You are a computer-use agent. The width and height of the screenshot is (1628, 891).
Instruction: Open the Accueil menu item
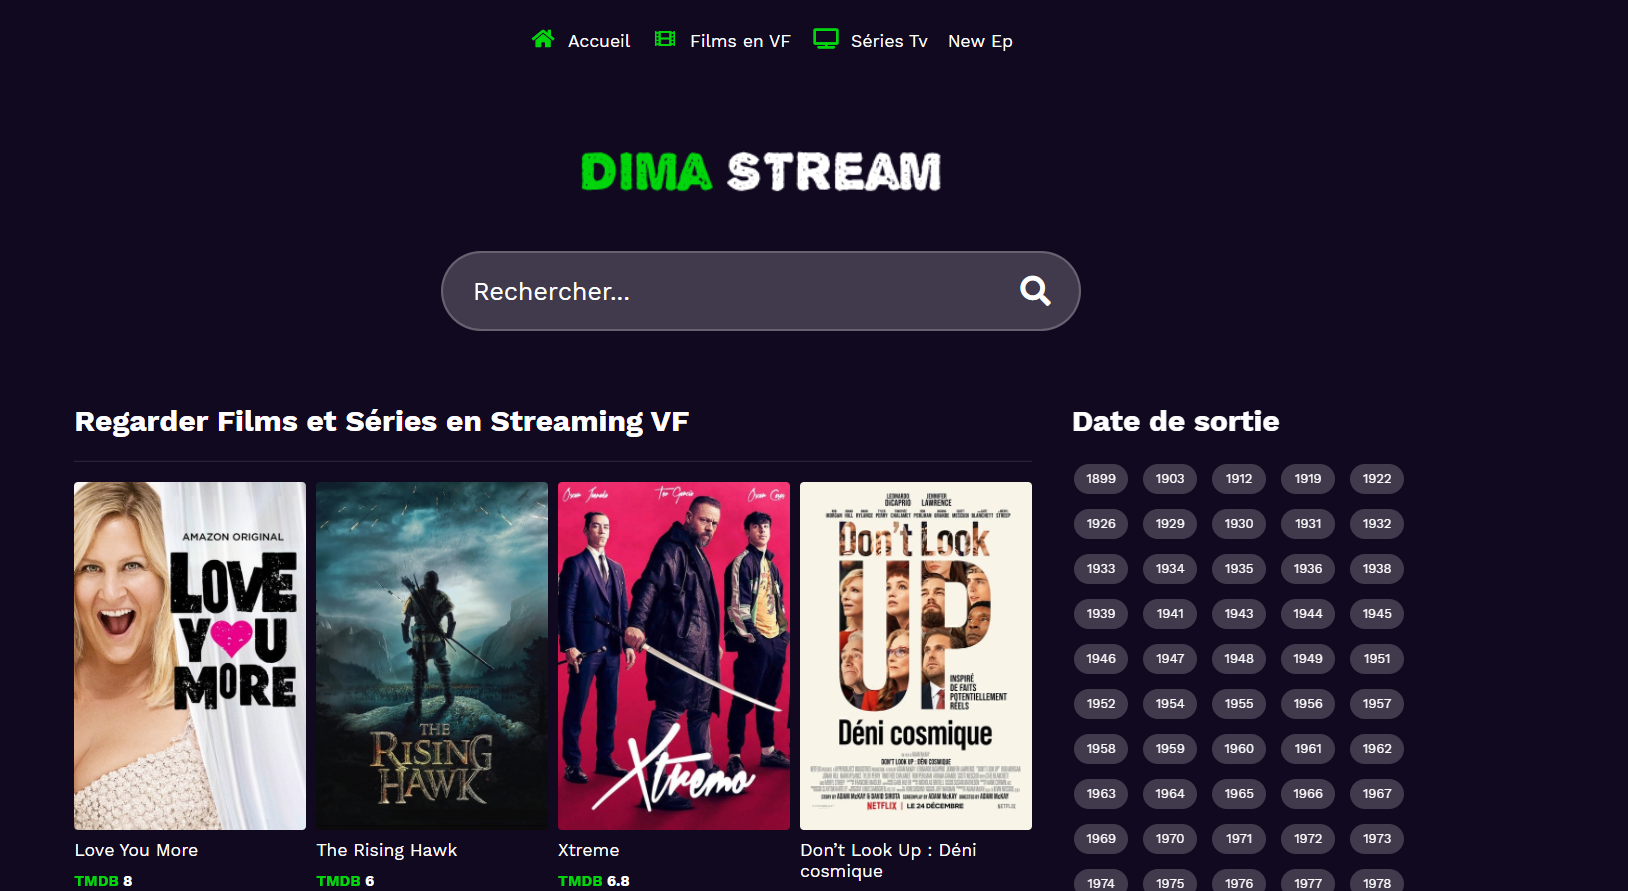(599, 41)
